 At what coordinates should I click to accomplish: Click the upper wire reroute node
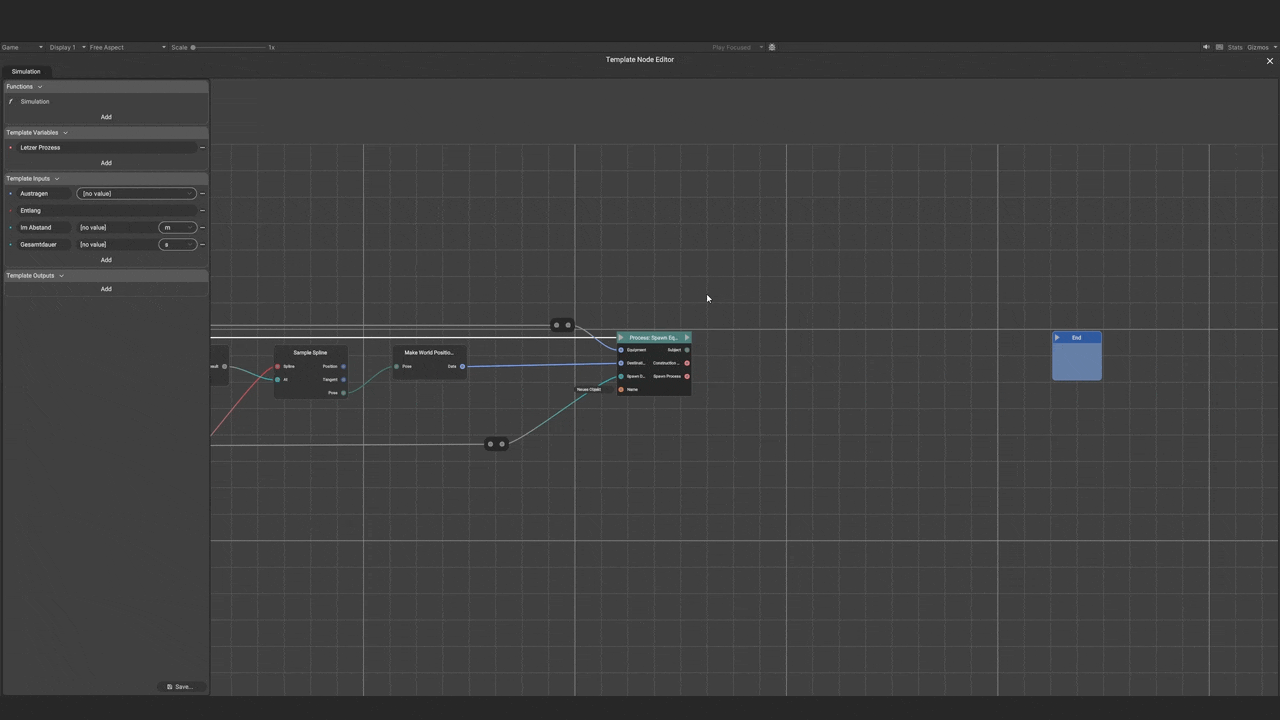(562, 325)
